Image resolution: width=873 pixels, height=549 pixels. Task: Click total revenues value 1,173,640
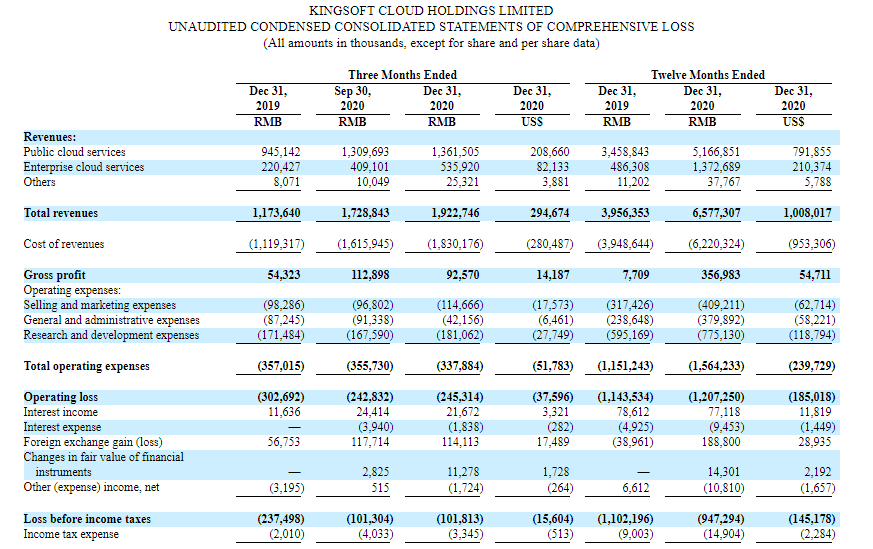click(276, 213)
